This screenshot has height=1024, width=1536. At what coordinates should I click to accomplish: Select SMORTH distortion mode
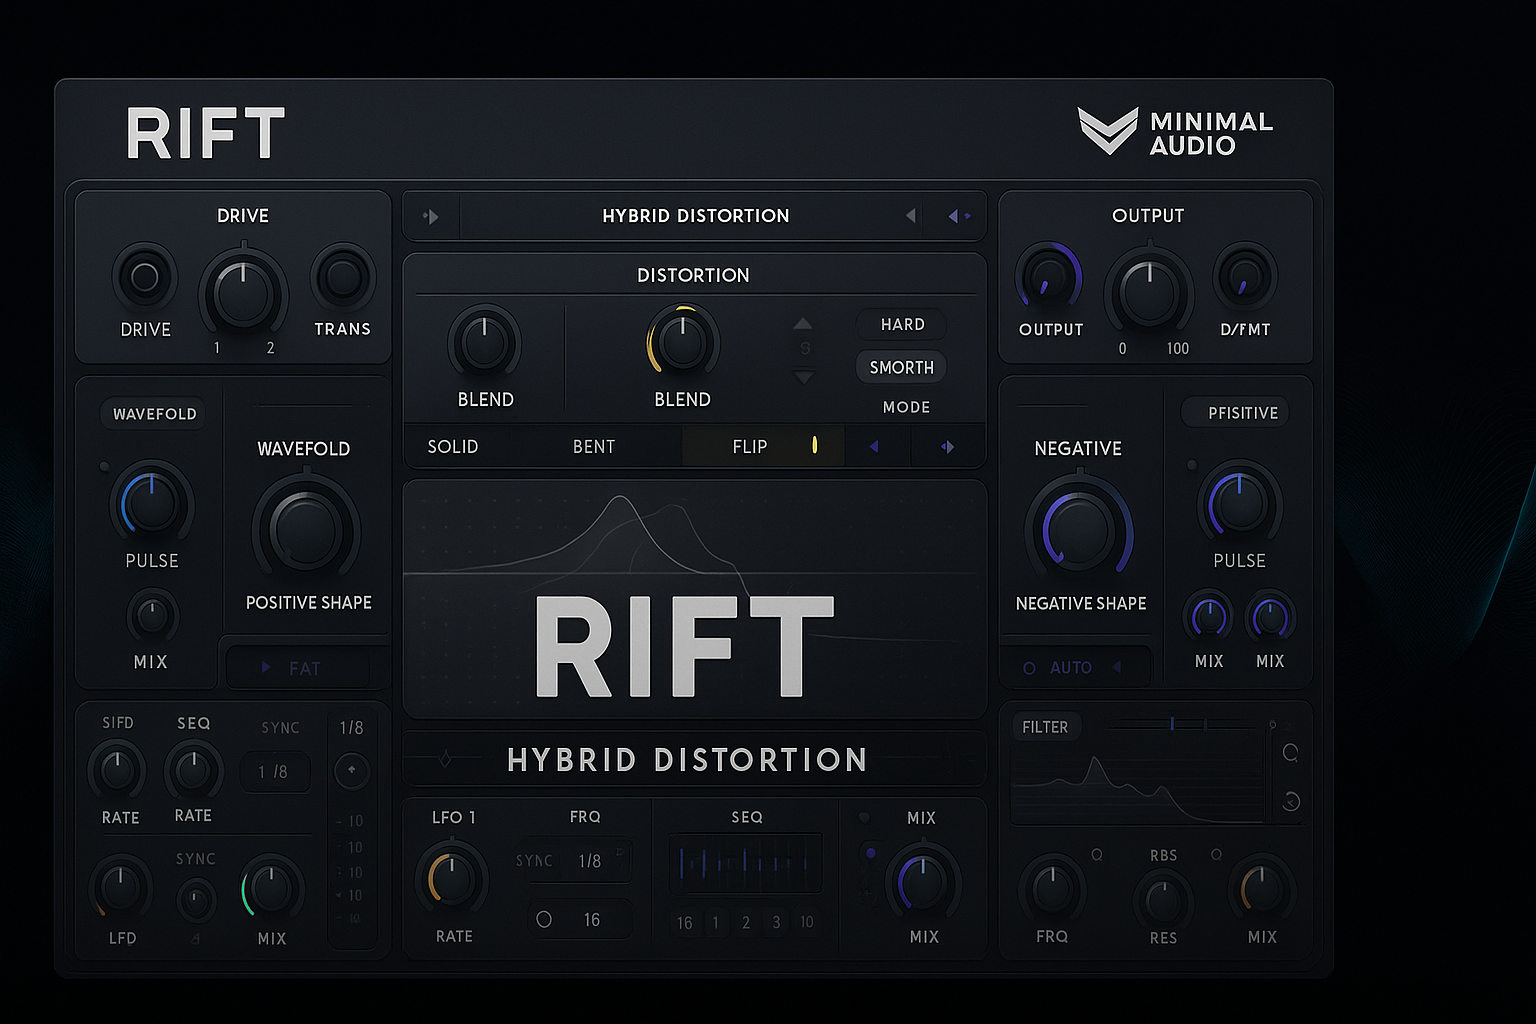click(902, 367)
